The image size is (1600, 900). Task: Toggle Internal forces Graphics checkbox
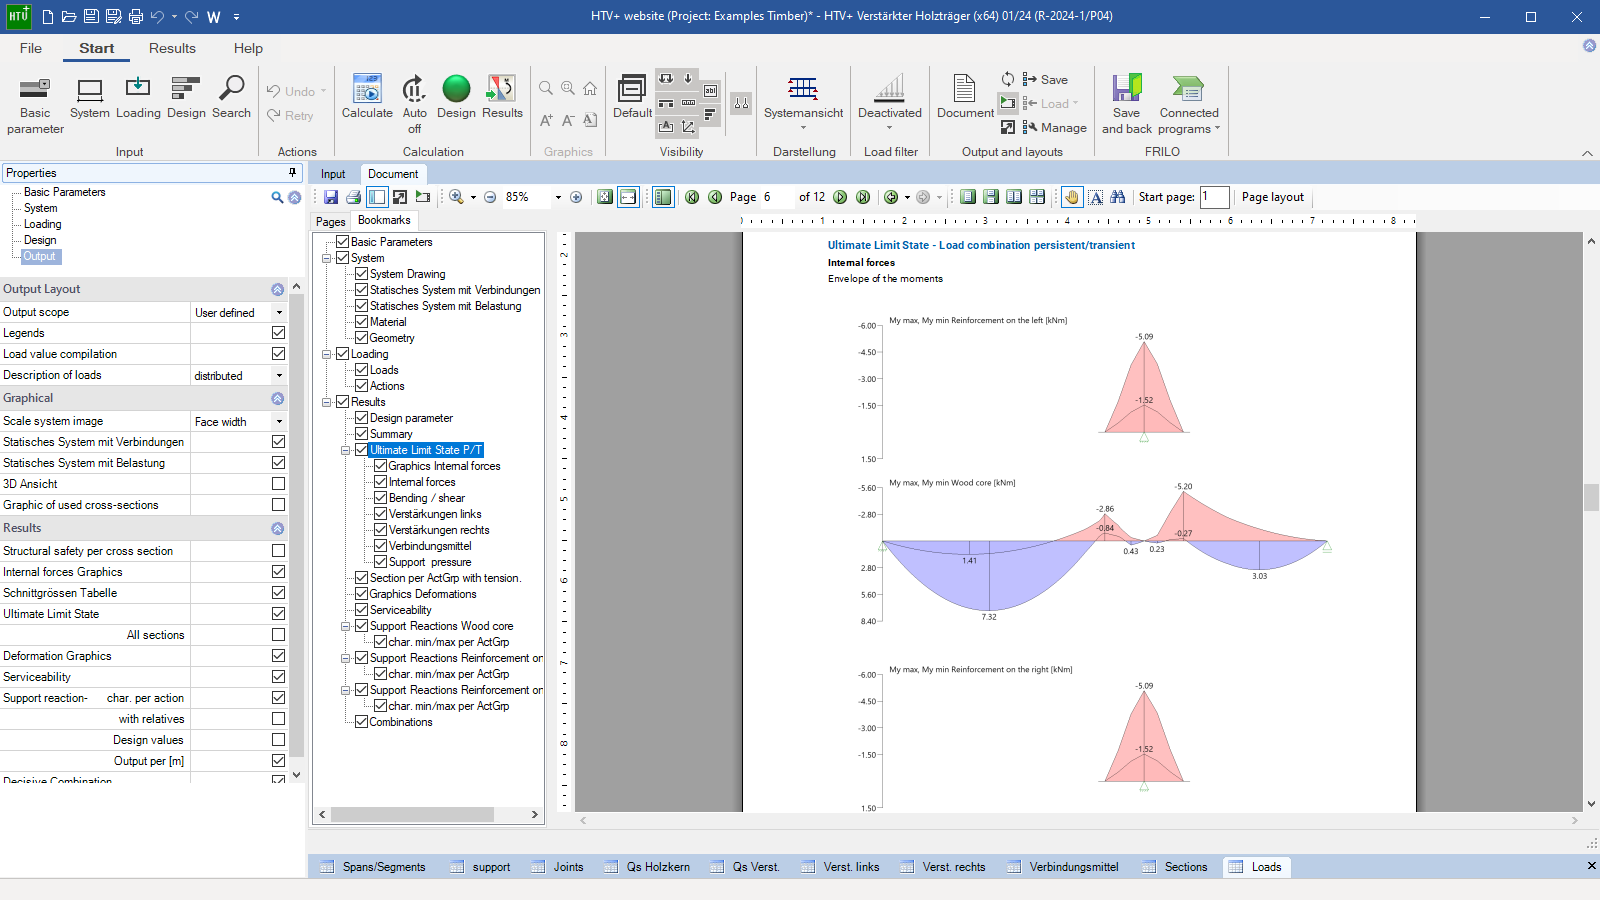pyautogui.click(x=278, y=572)
